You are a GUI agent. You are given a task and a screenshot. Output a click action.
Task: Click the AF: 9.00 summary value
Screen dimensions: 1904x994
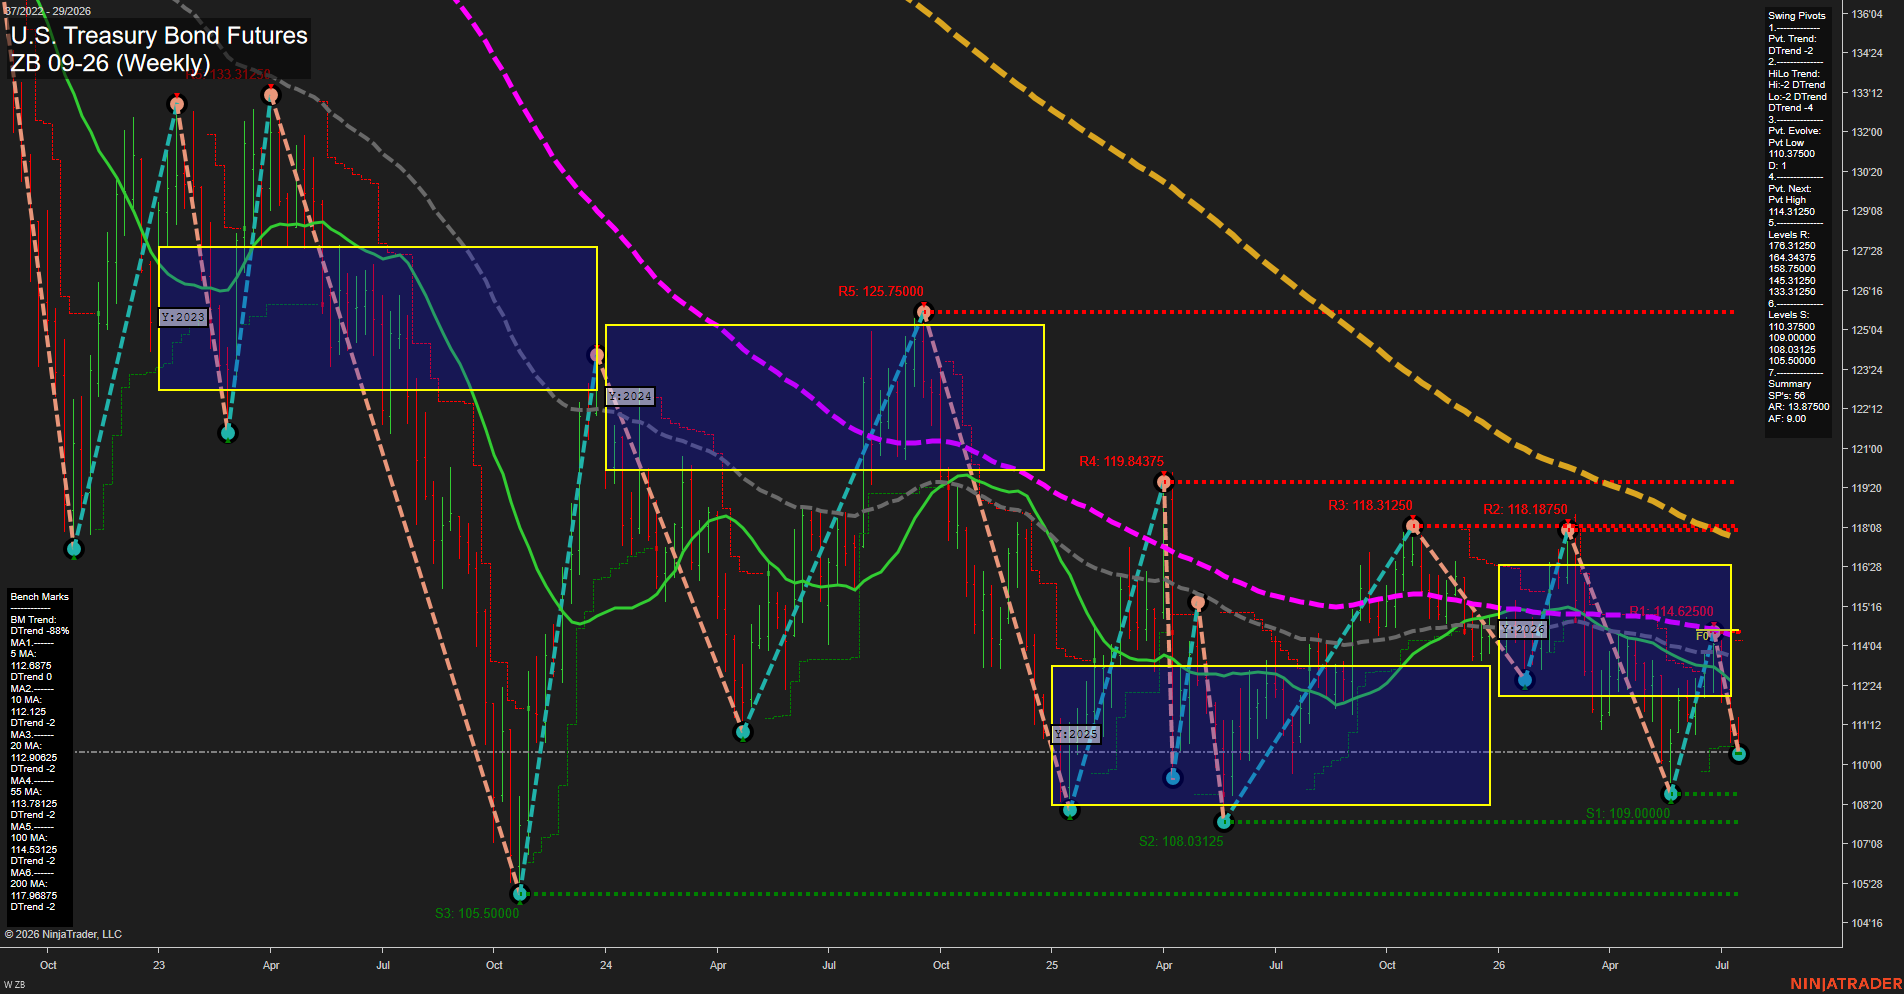1787,419
